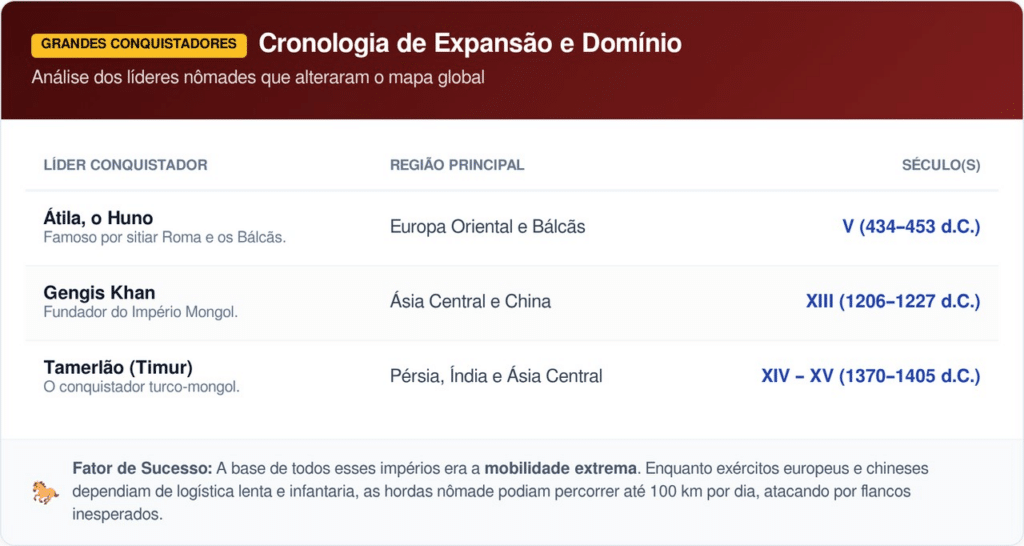The image size is (1024, 546).
Task: Click the SÉCULO(S) column header
Action: [940, 165]
